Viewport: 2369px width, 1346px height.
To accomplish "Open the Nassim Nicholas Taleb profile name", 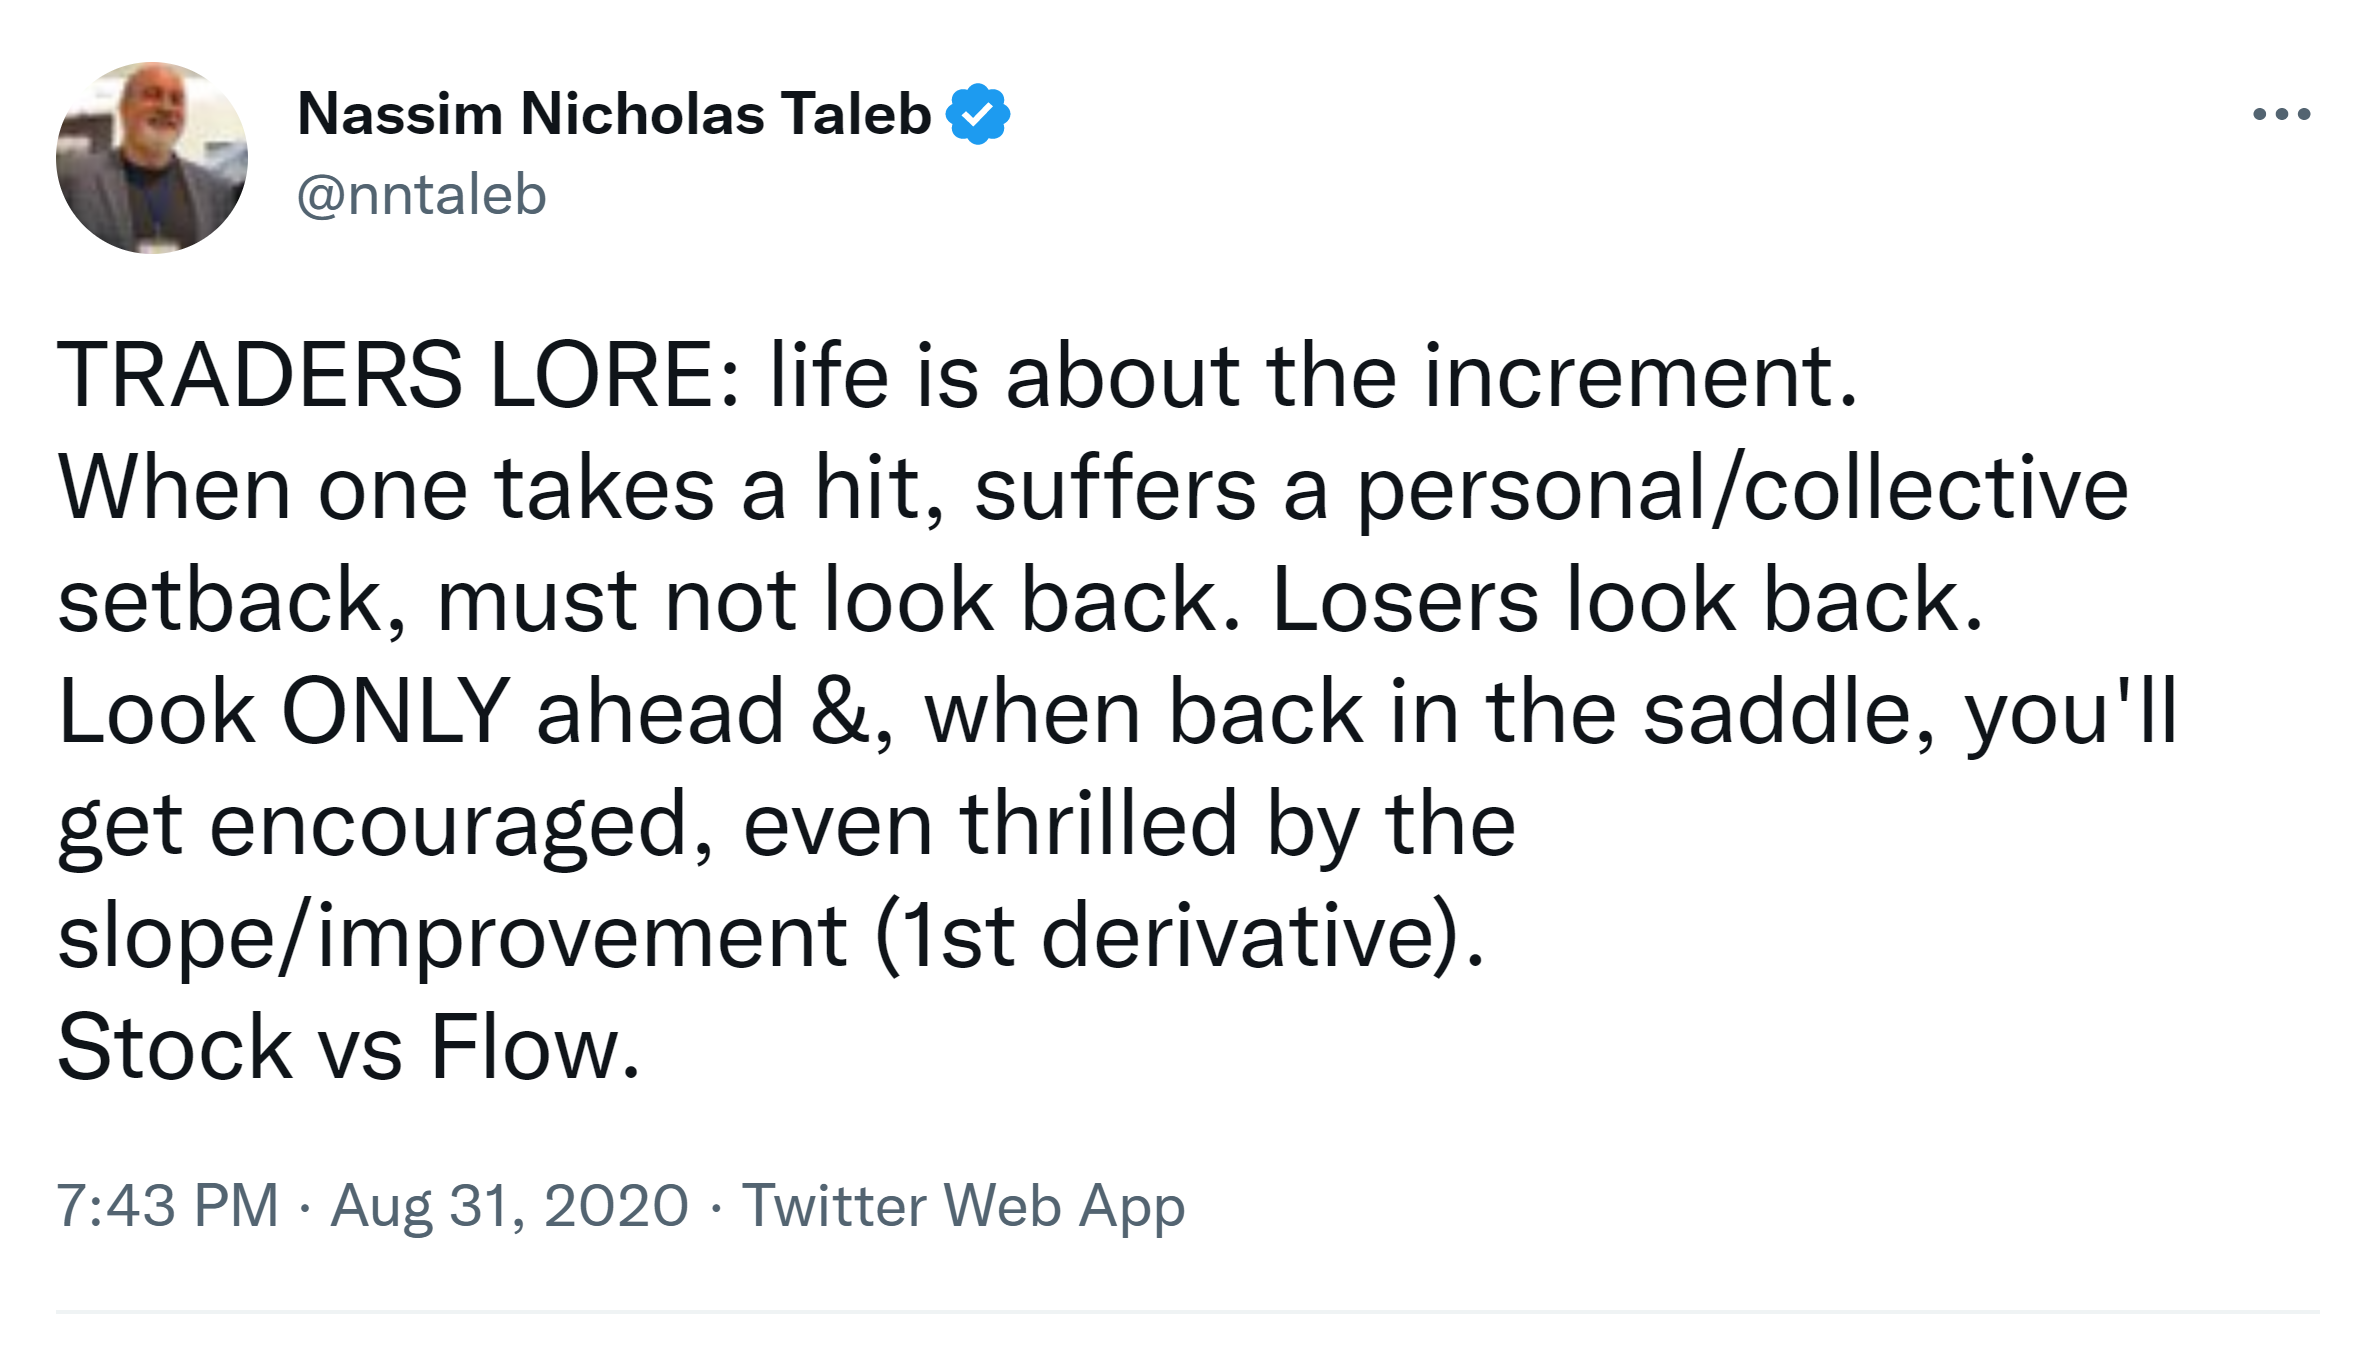I will coord(614,114).
